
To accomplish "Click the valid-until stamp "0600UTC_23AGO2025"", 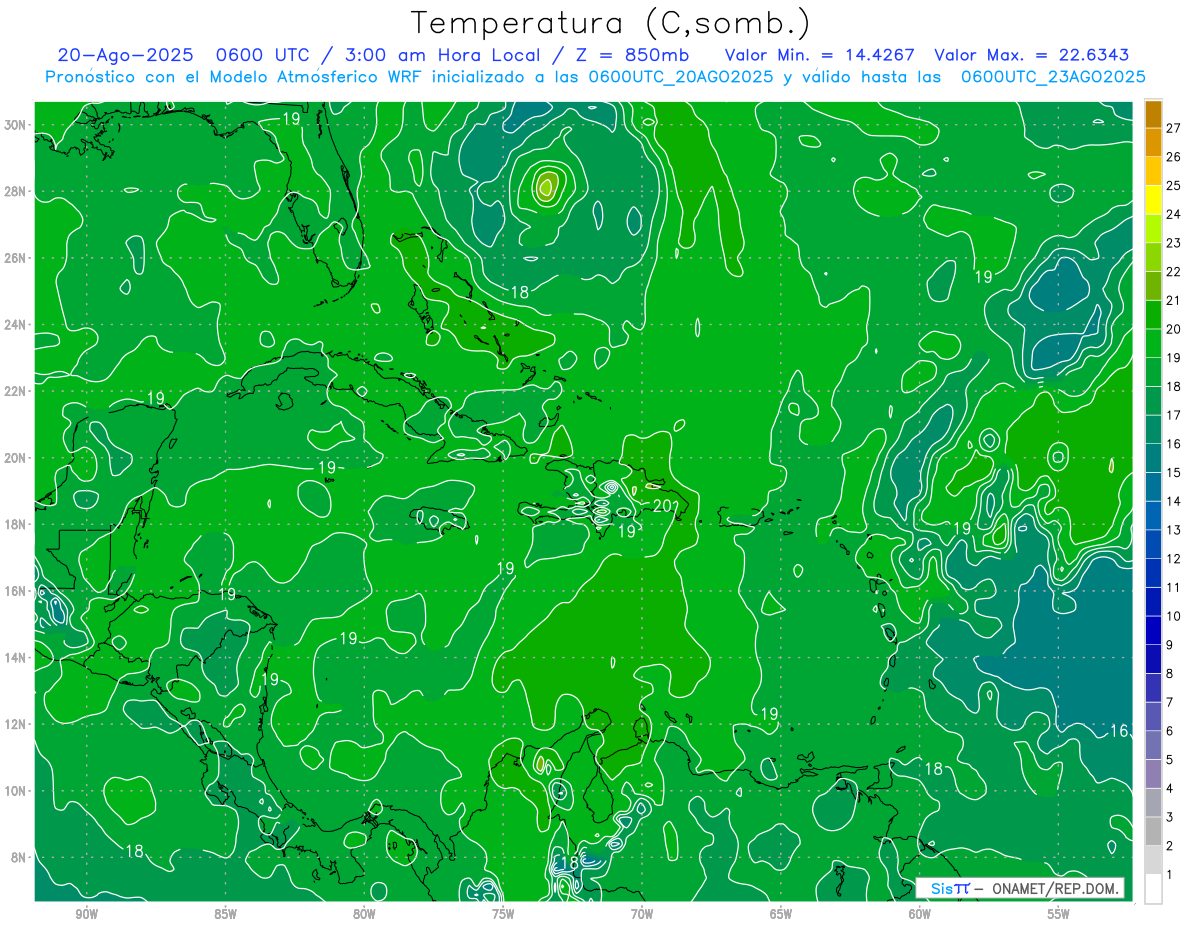I will [x=1053, y=77].
